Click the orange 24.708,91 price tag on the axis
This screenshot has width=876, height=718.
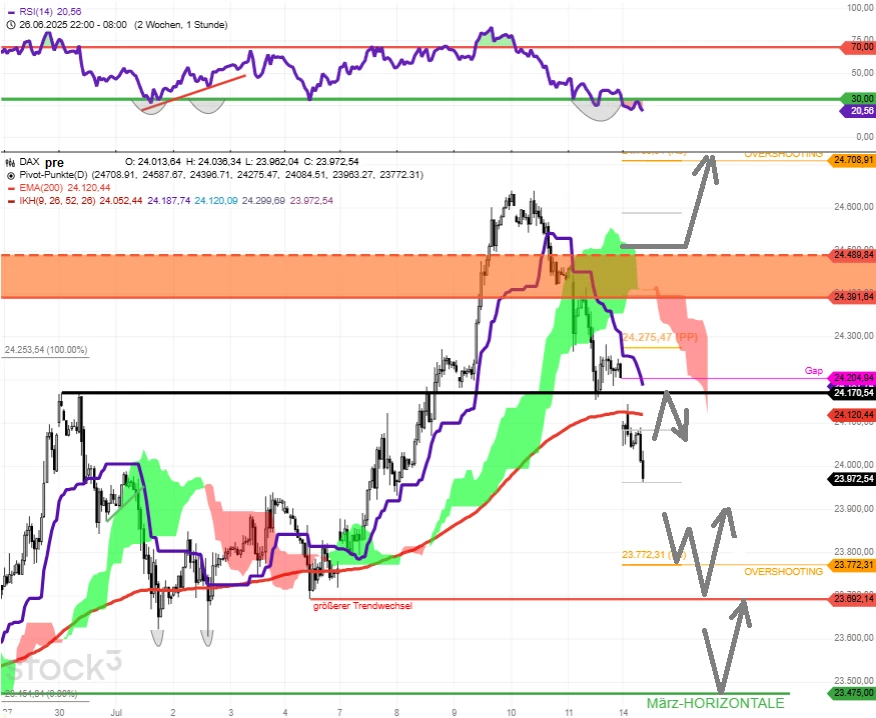pyautogui.click(x=853, y=160)
